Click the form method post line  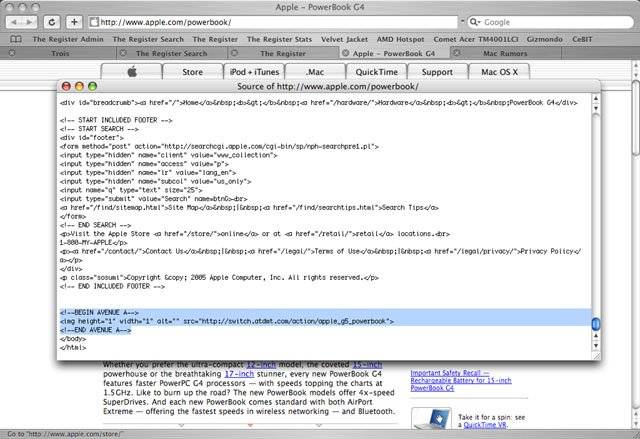pos(219,146)
